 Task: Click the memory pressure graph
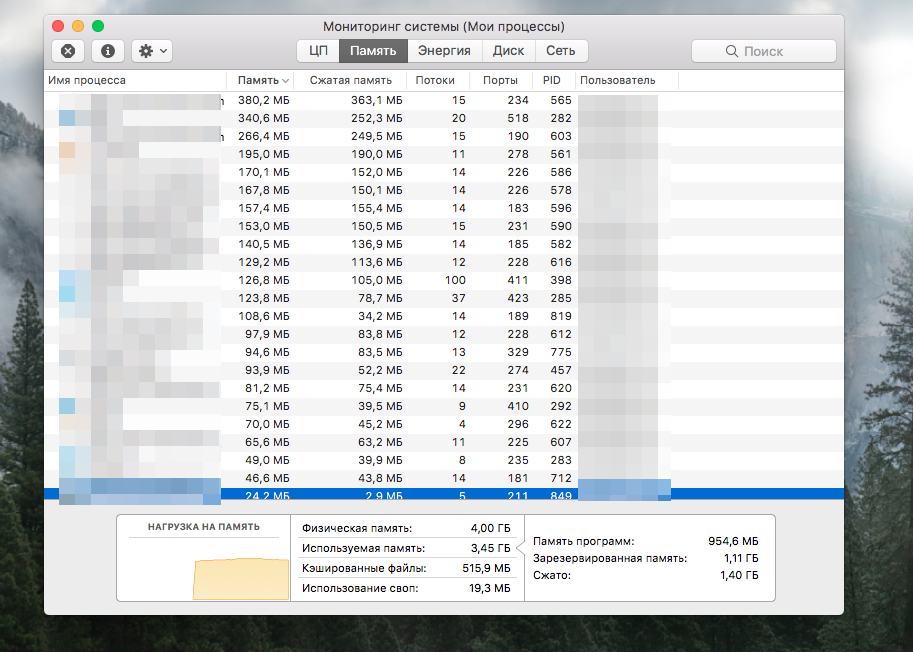pyautogui.click(x=204, y=570)
